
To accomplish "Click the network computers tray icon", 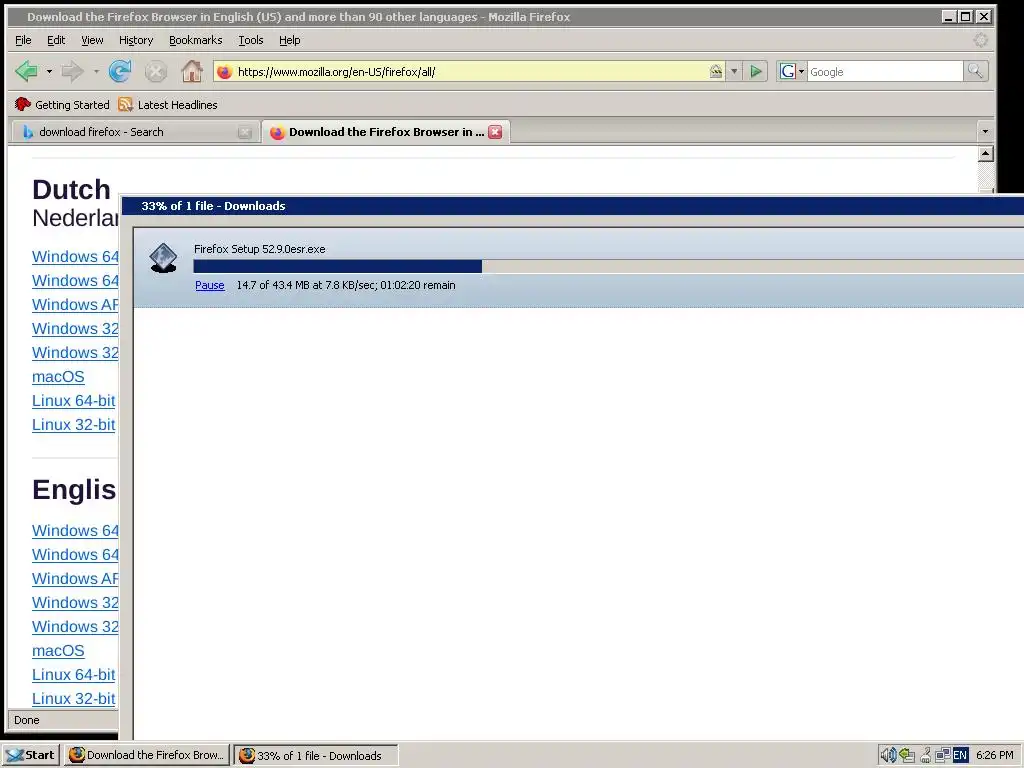I will (942, 755).
